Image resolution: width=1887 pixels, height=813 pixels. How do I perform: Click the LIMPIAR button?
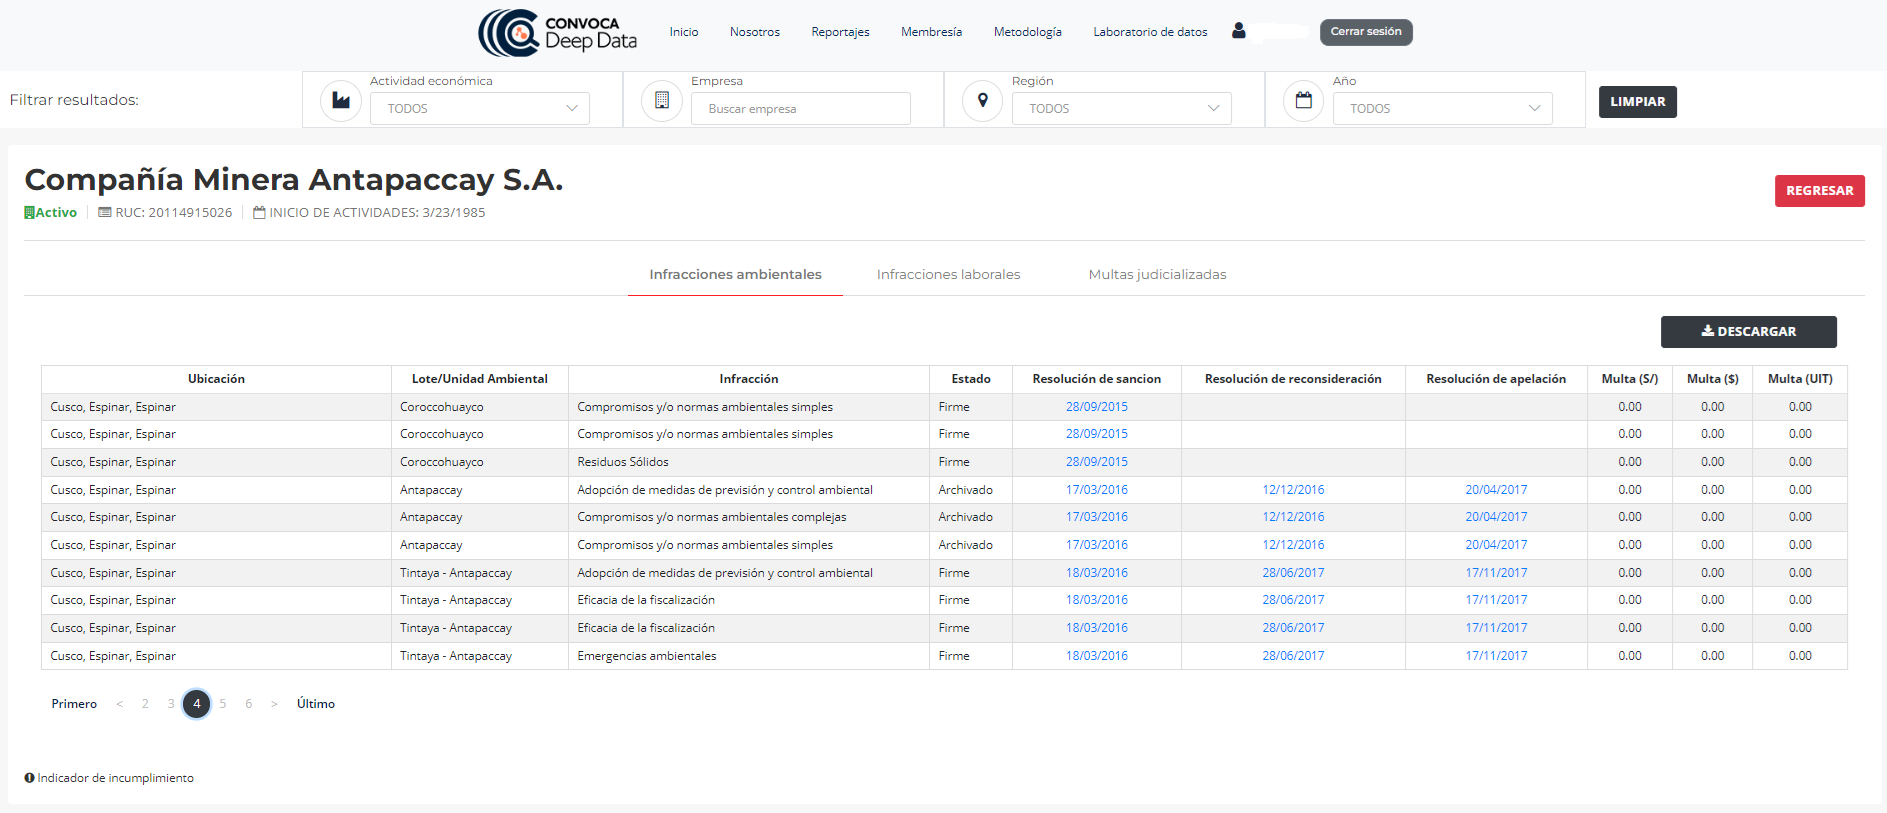[1638, 102]
